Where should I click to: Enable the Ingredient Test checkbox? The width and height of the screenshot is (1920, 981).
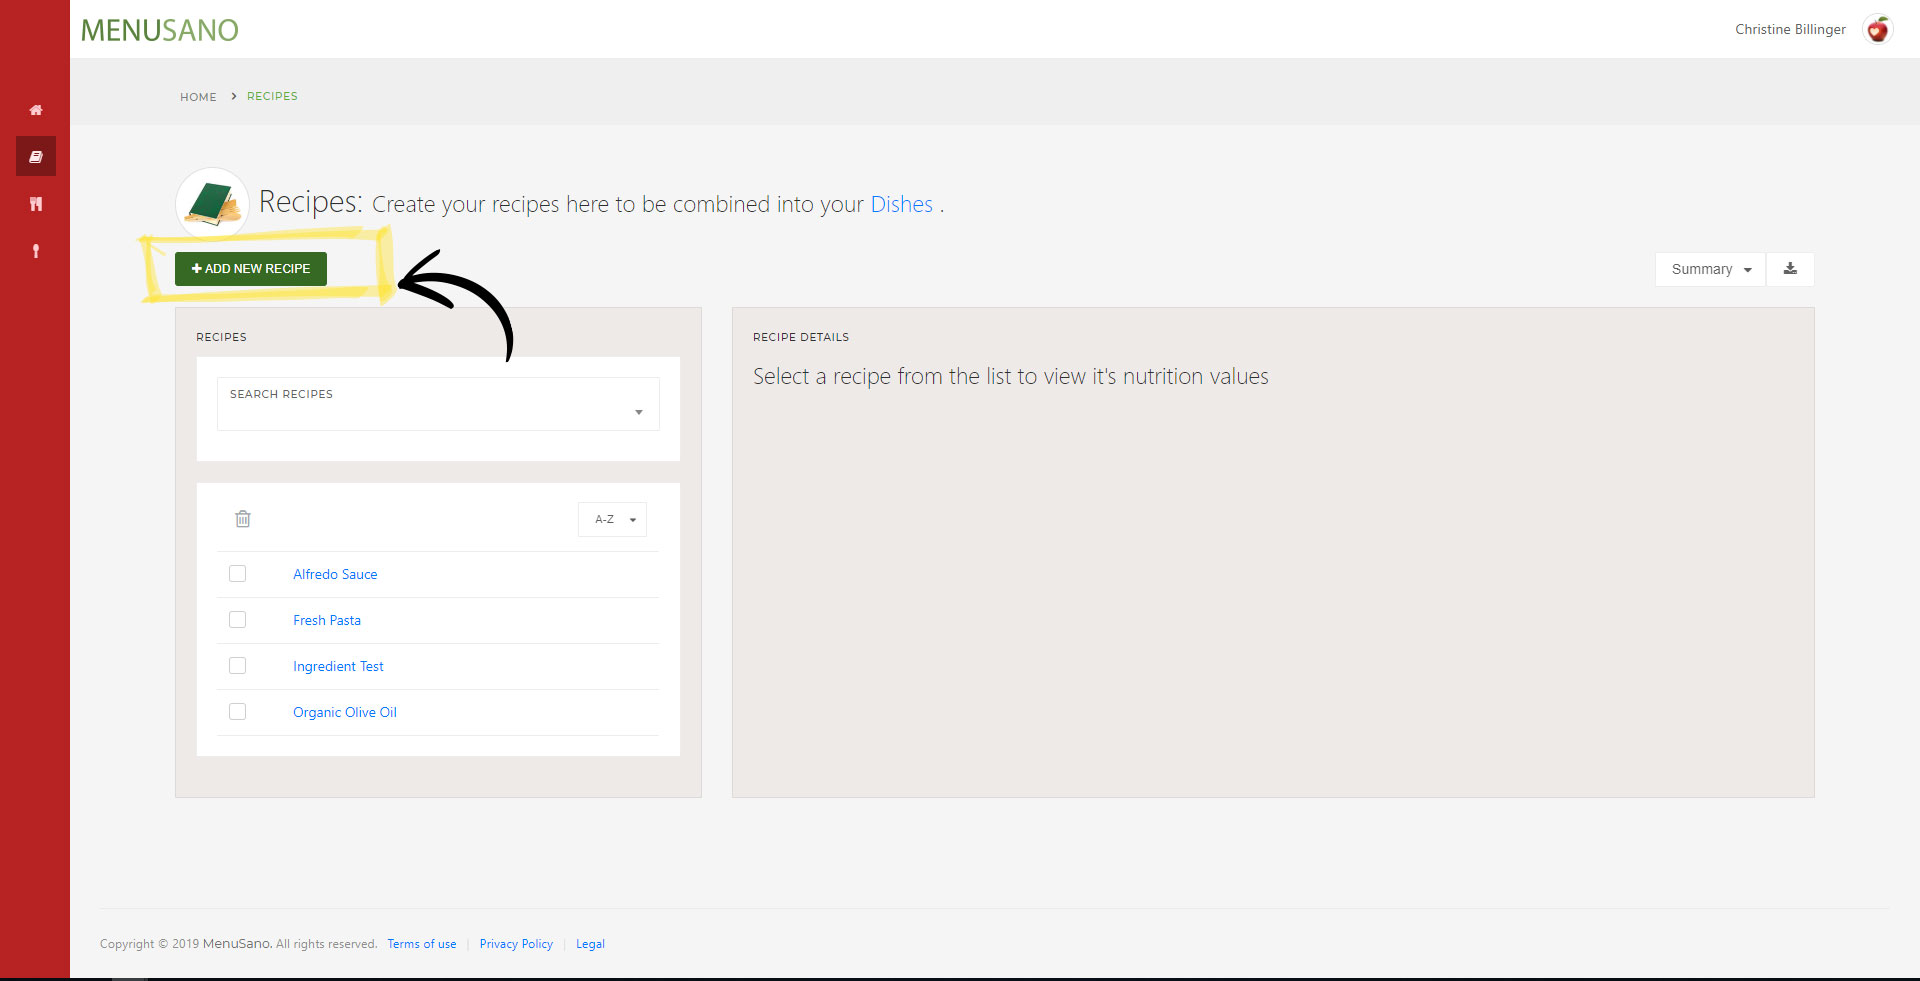(237, 666)
